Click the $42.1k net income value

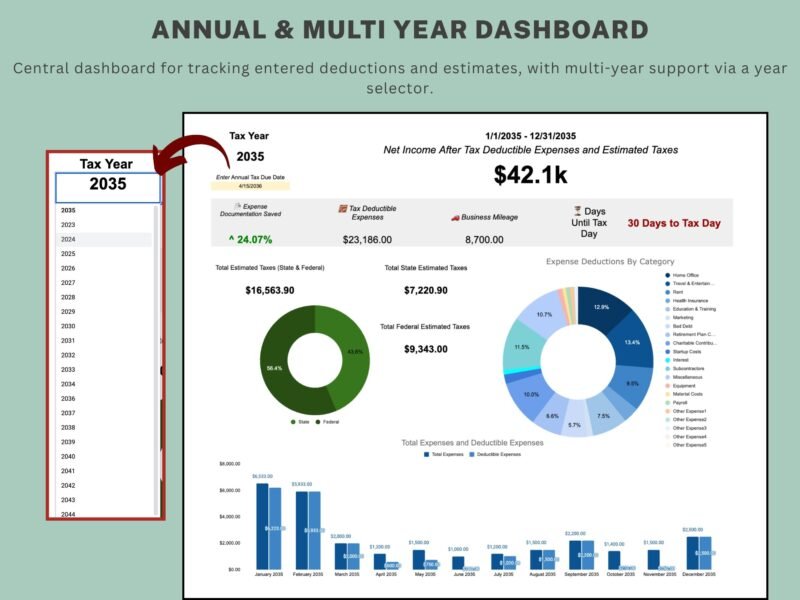coord(530,174)
